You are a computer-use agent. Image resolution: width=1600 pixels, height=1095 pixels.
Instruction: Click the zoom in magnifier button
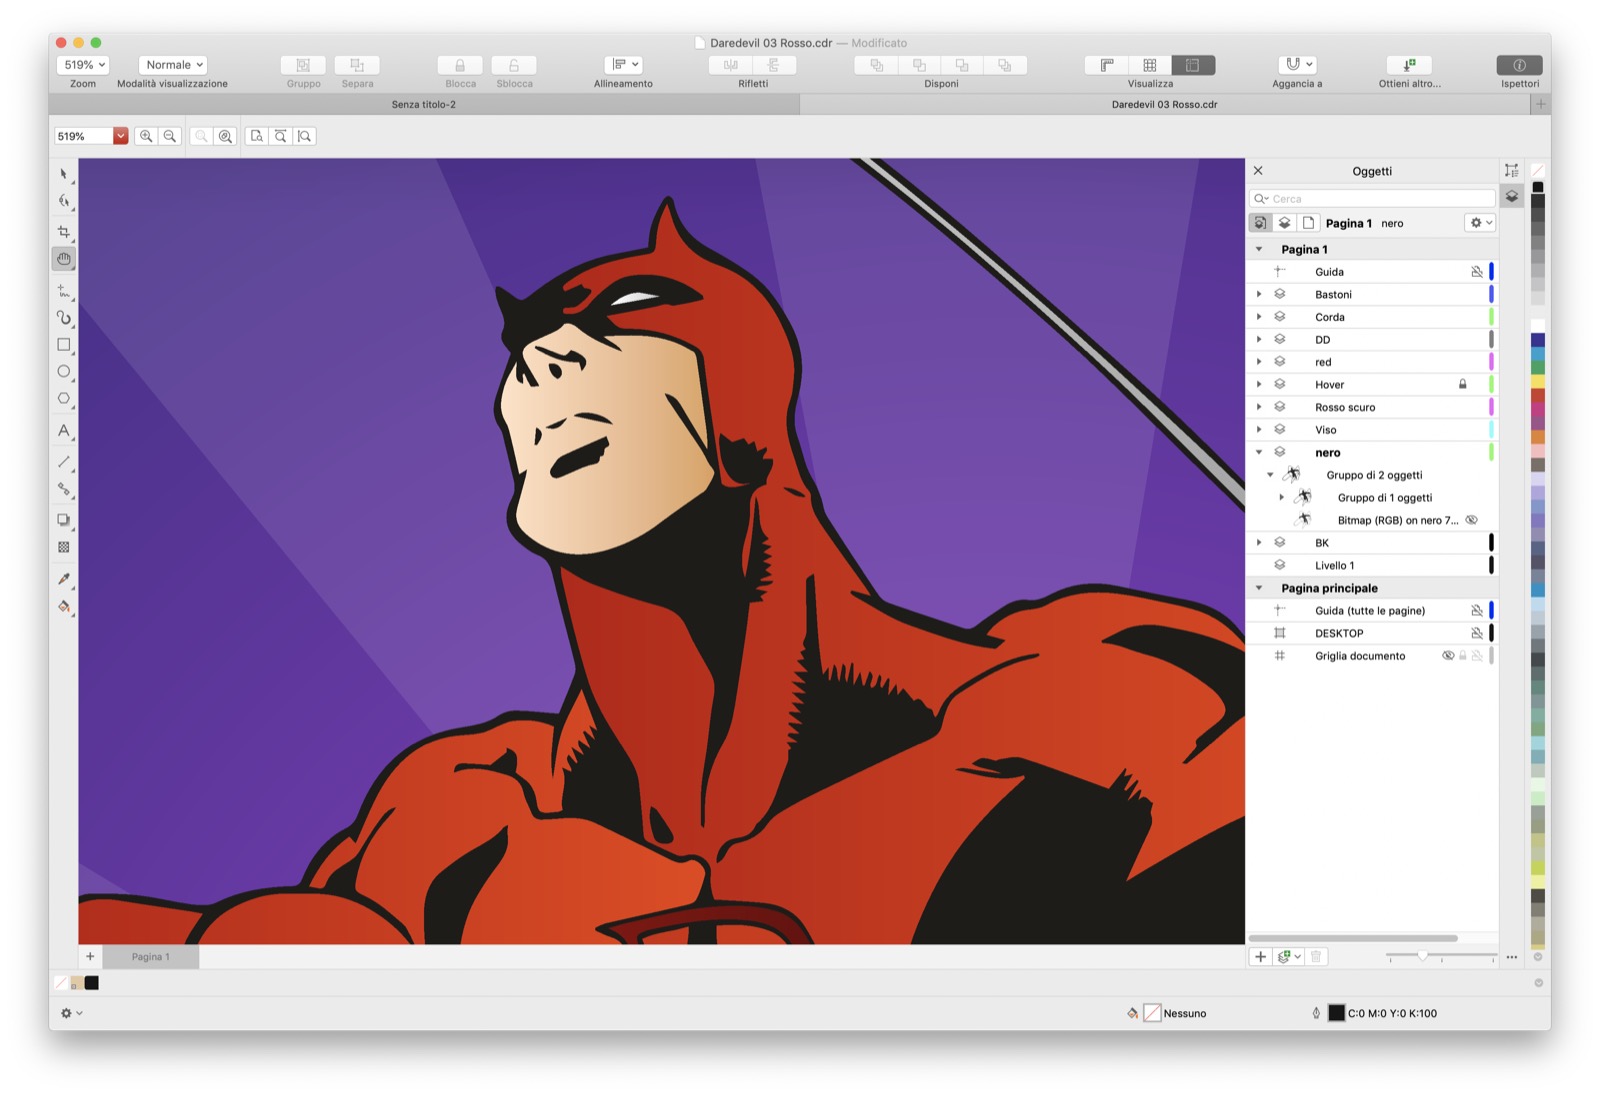tap(146, 136)
